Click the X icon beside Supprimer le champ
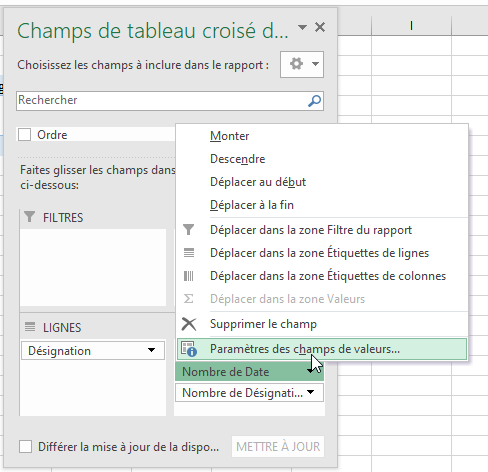Screen dimensions: 488x472 pos(189,324)
